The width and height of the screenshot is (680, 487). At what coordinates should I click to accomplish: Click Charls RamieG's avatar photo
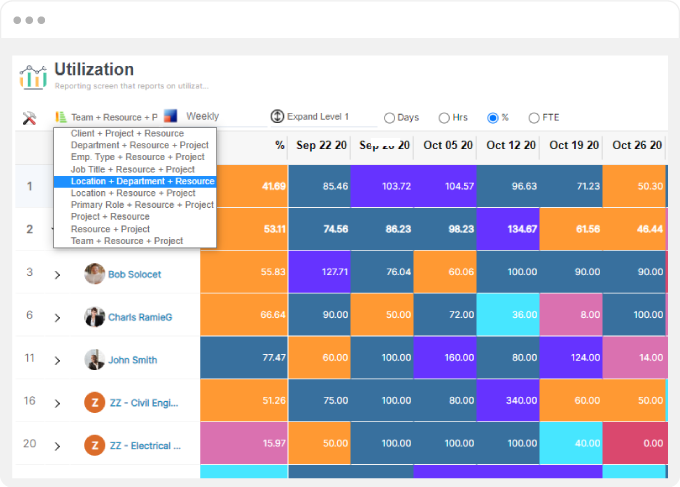coord(94,317)
